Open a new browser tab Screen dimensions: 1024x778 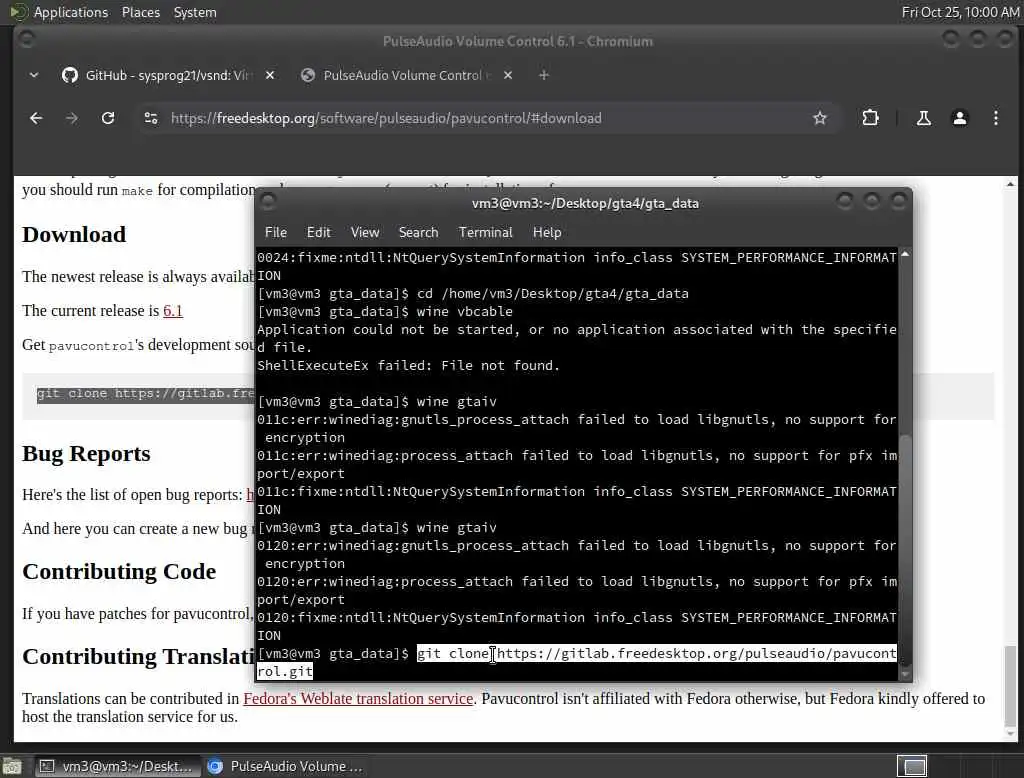543,75
